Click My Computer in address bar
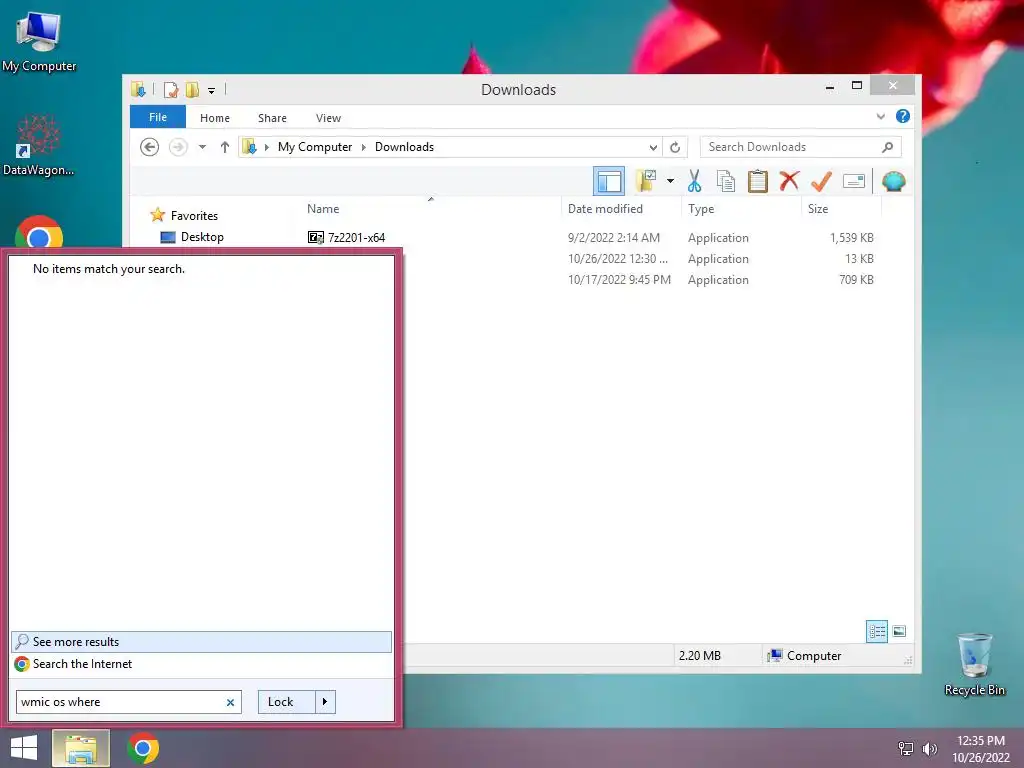Viewport: 1024px width, 768px height. point(315,147)
